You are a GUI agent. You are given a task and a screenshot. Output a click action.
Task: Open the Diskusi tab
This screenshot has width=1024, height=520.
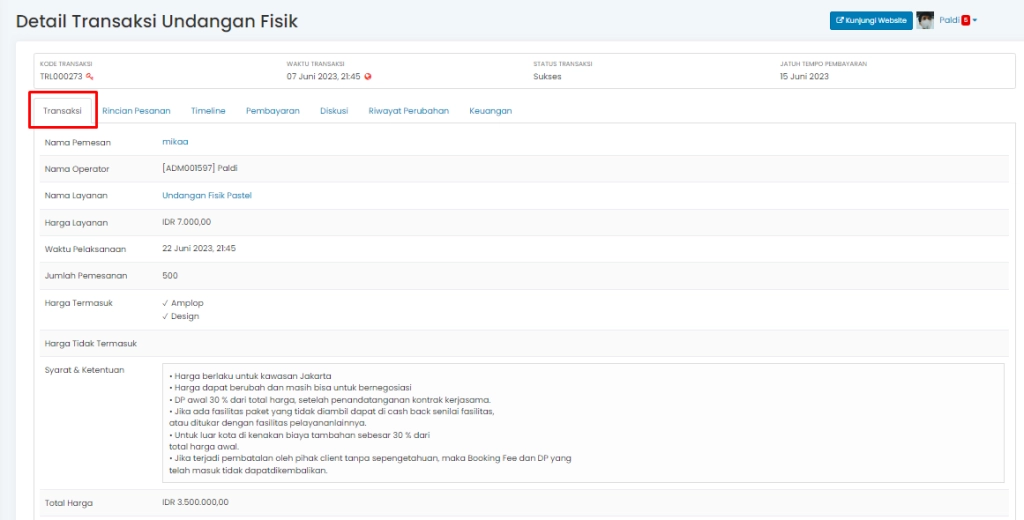pos(334,111)
